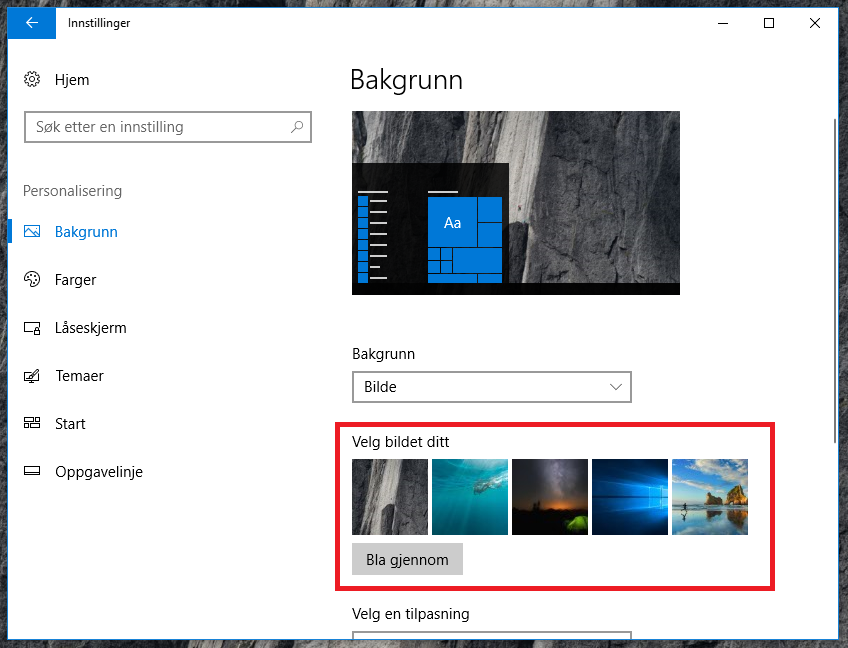Pick the night sky tent picture
The width and height of the screenshot is (848, 648).
[x=550, y=497]
